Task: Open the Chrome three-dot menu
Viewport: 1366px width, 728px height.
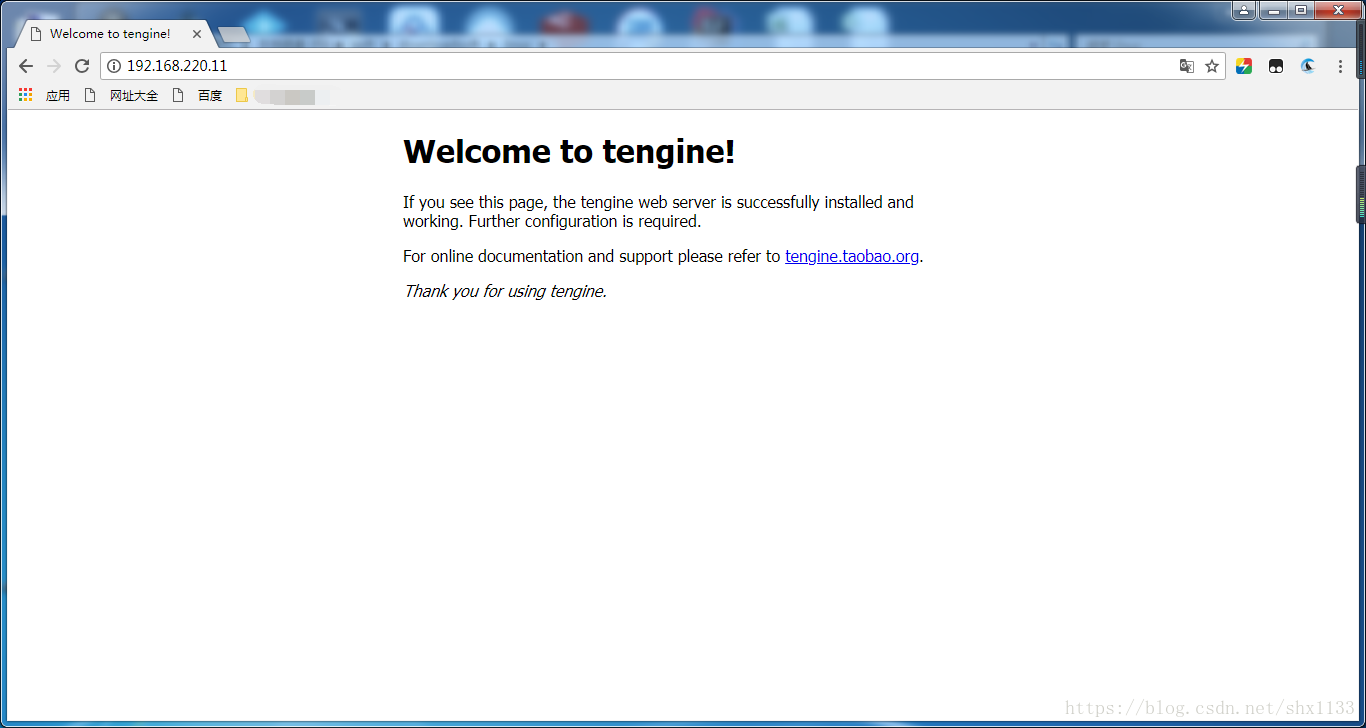Action: pyautogui.click(x=1340, y=66)
